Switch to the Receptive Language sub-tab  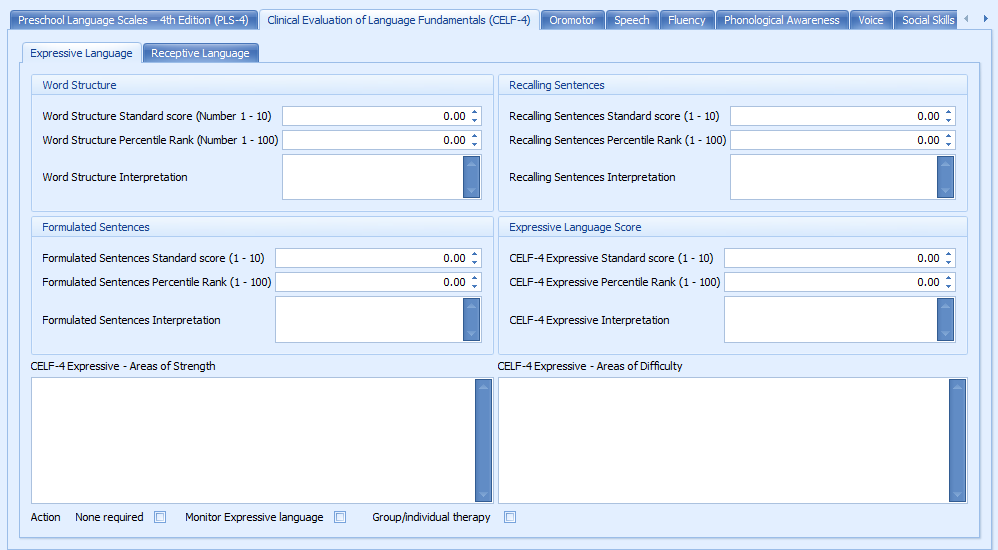[x=200, y=53]
